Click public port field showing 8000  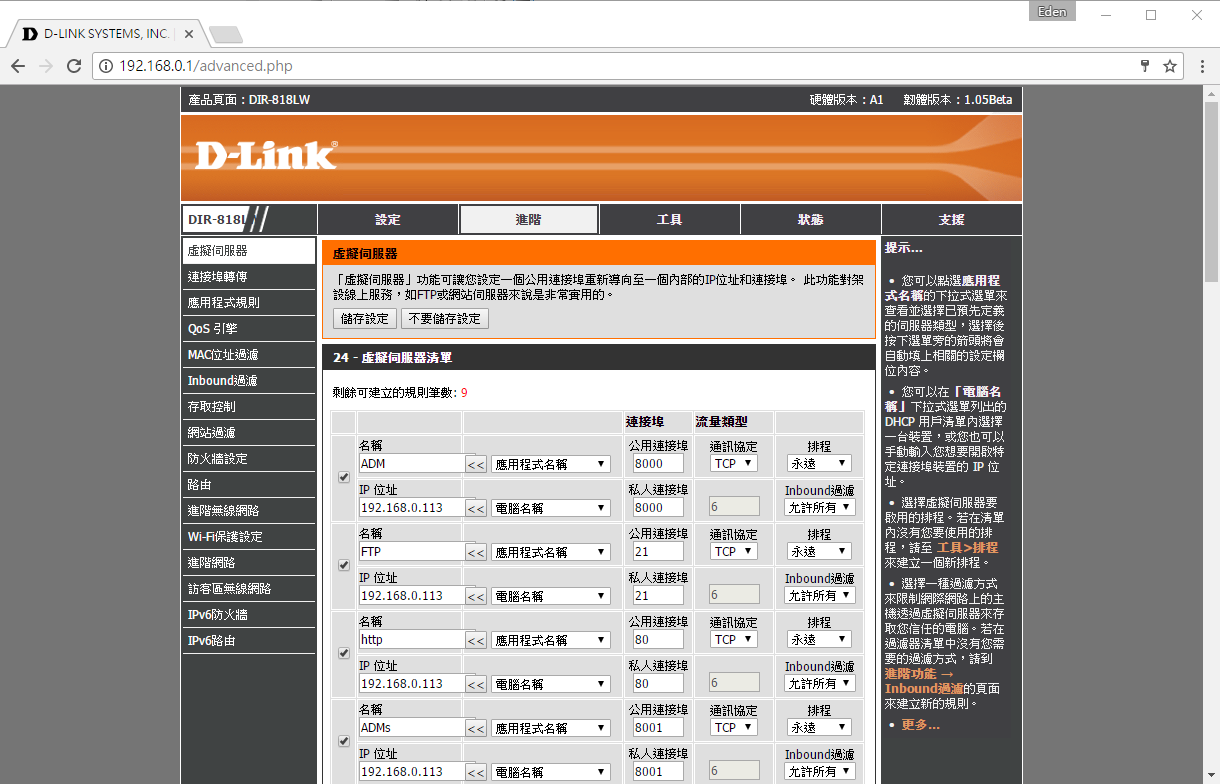point(658,464)
